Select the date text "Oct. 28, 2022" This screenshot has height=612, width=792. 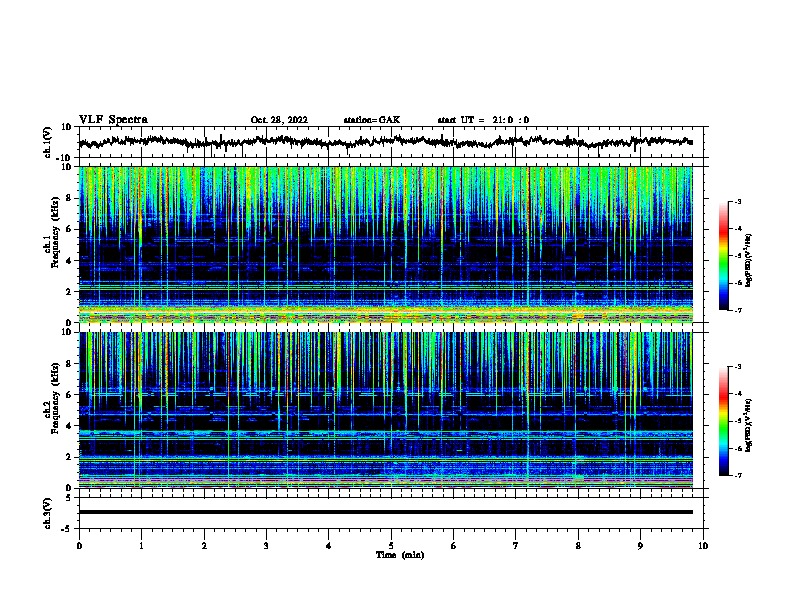[x=279, y=120]
